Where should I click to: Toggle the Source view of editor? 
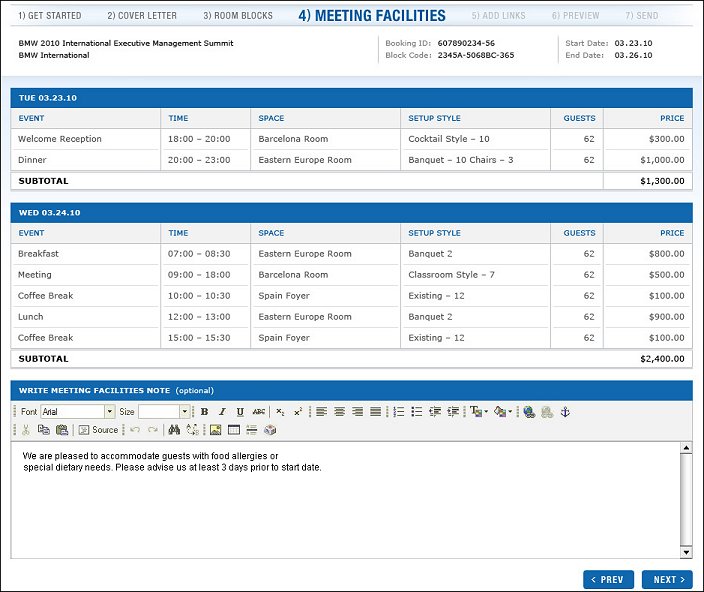(98, 430)
